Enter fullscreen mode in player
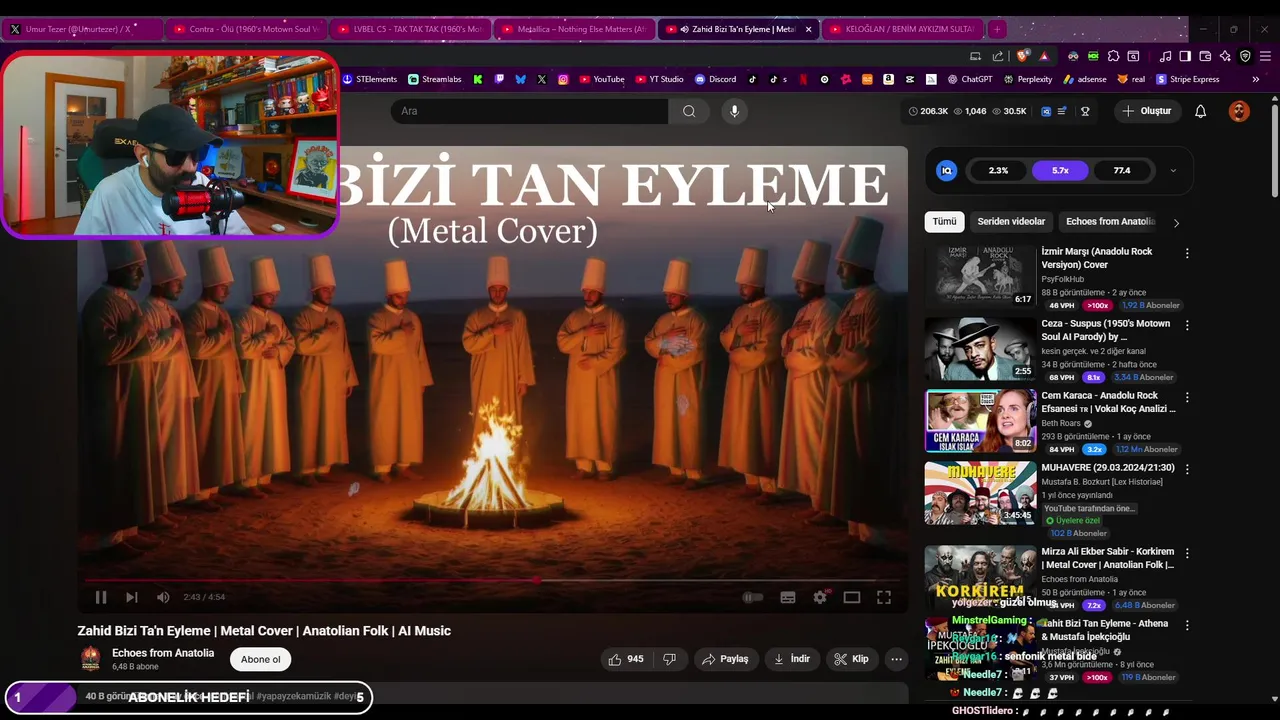This screenshot has width=1280, height=720. [884, 597]
